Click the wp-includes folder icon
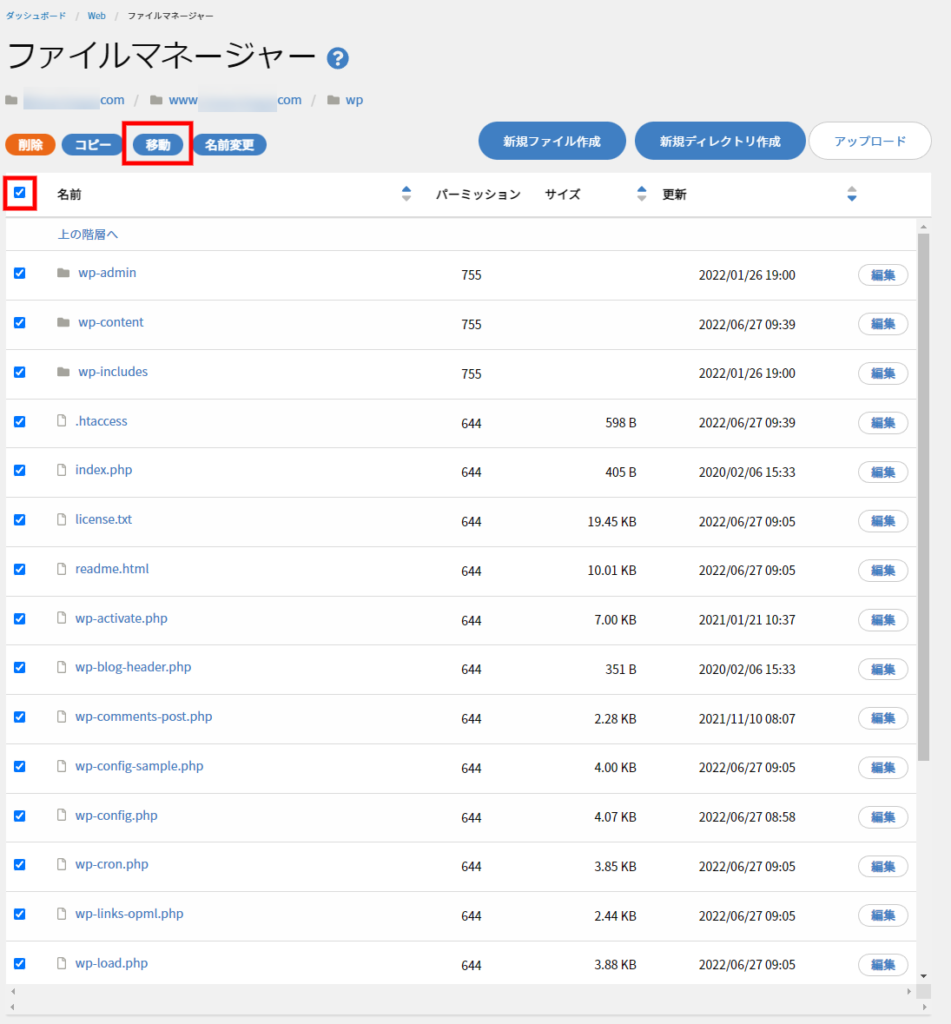Image resolution: width=951 pixels, height=1024 pixels. [x=63, y=372]
